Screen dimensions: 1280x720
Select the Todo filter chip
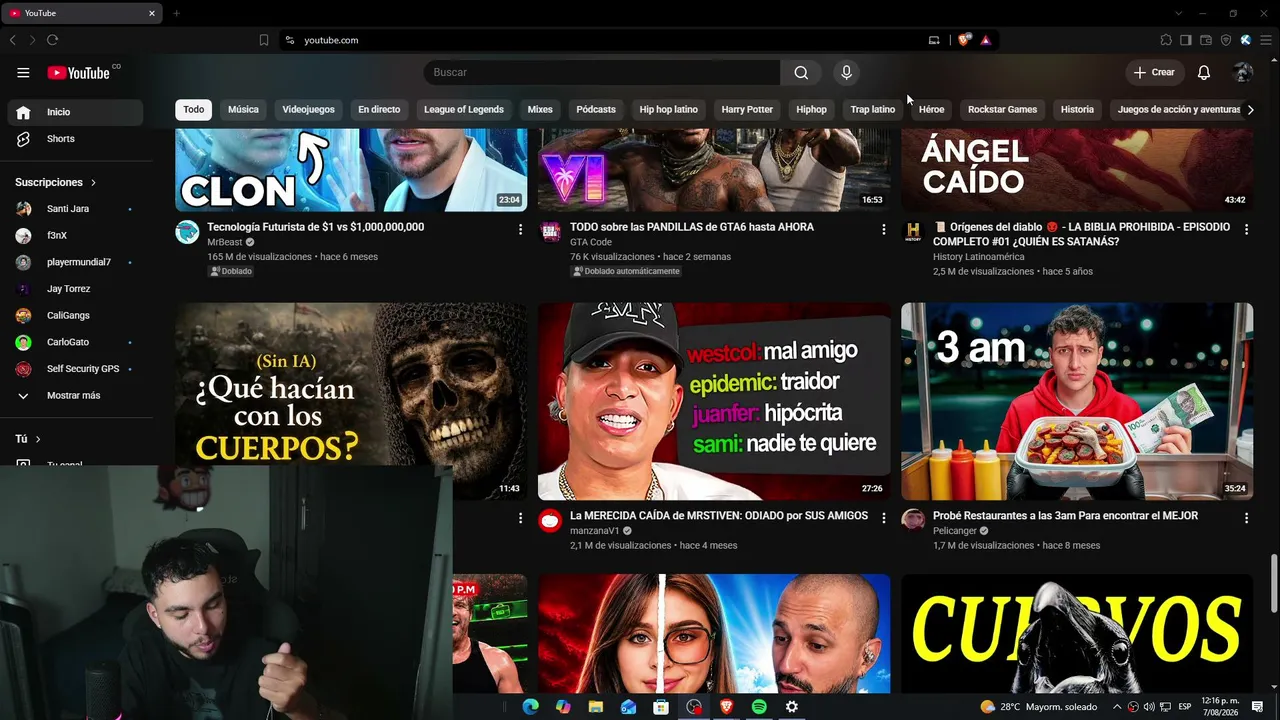[194, 110]
